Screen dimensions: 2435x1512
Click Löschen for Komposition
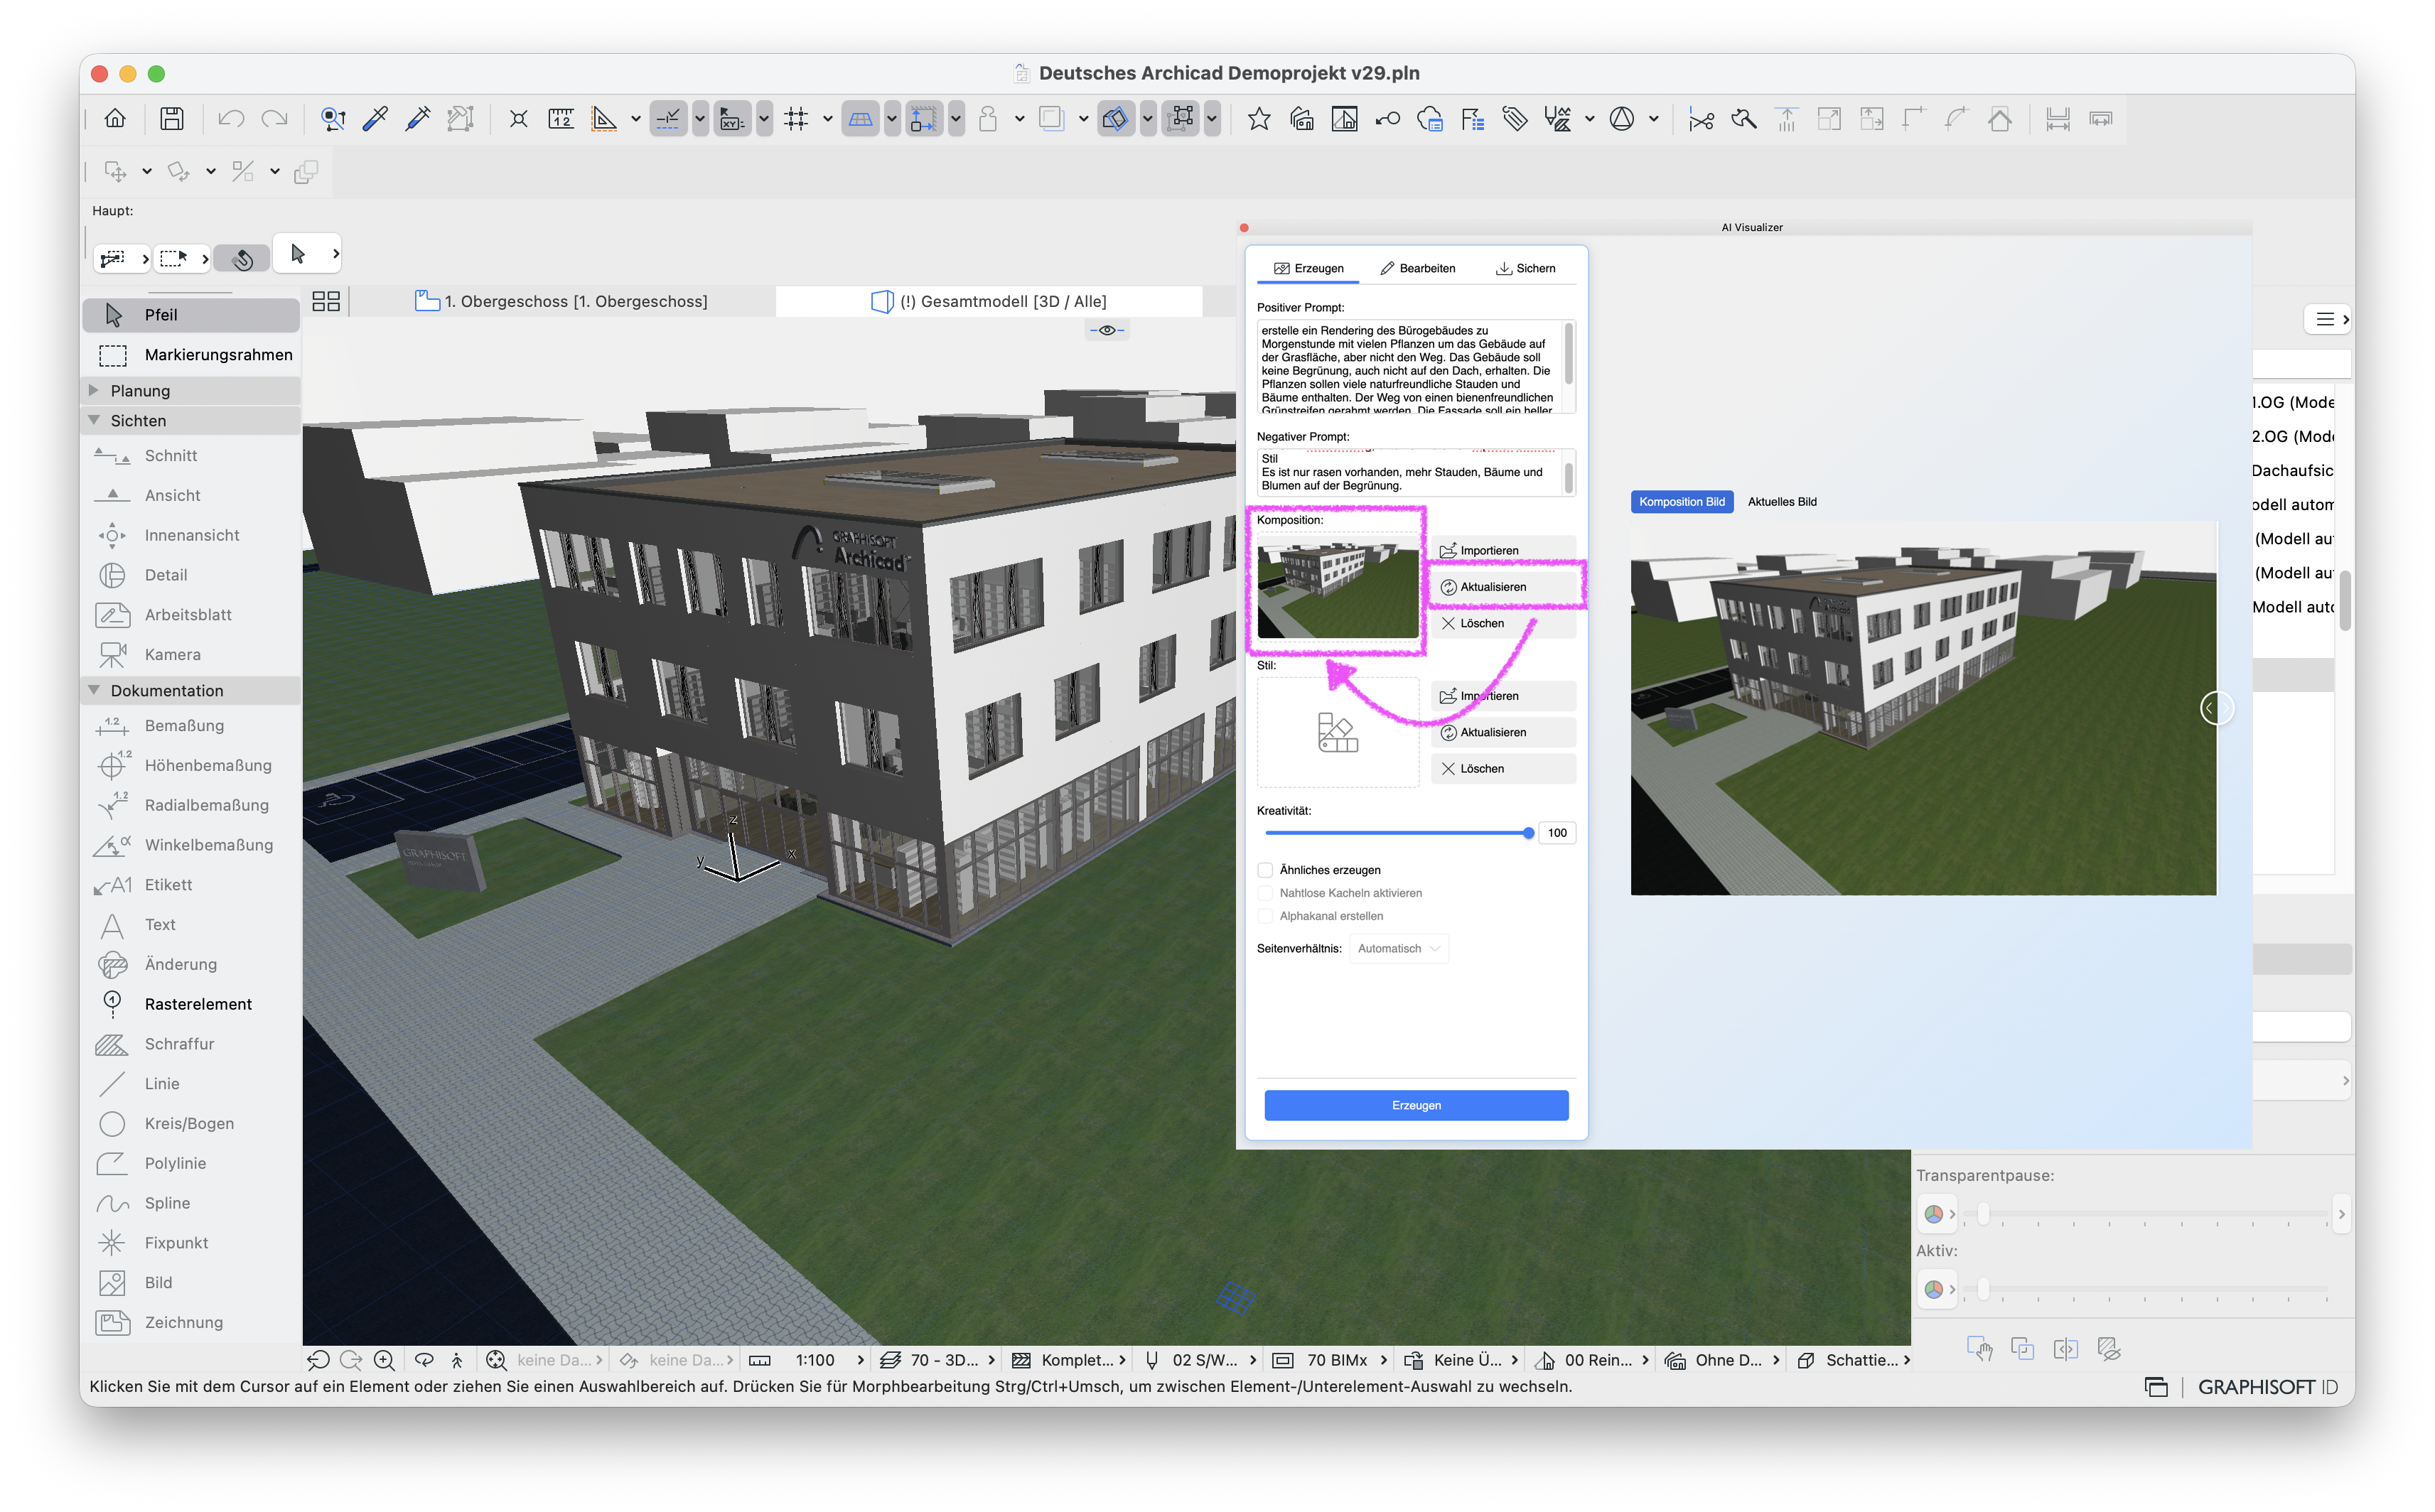(1503, 623)
